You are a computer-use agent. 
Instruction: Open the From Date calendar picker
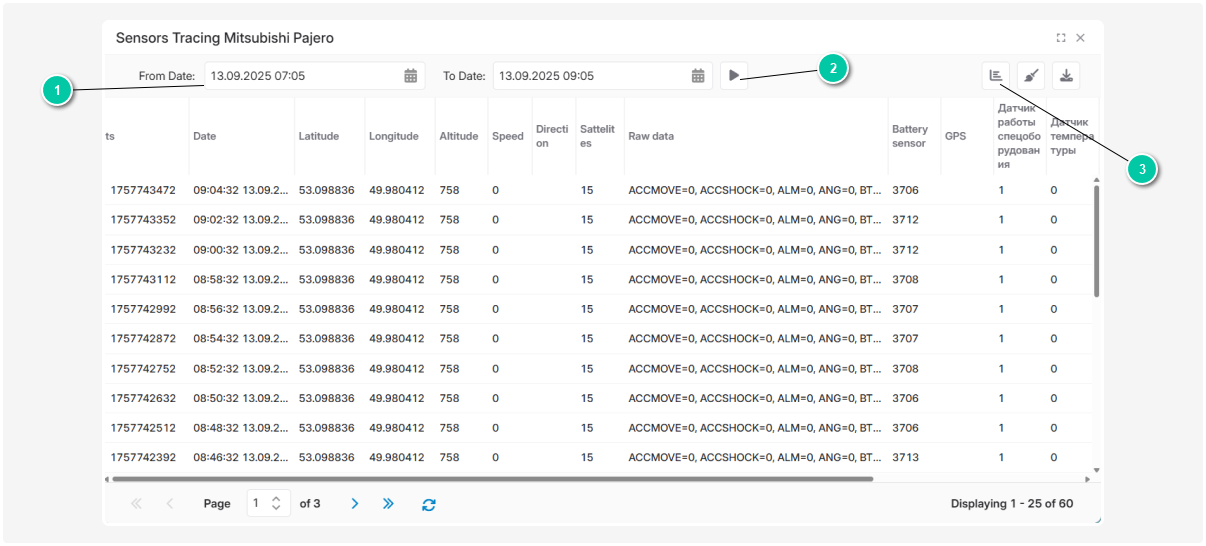click(x=411, y=76)
